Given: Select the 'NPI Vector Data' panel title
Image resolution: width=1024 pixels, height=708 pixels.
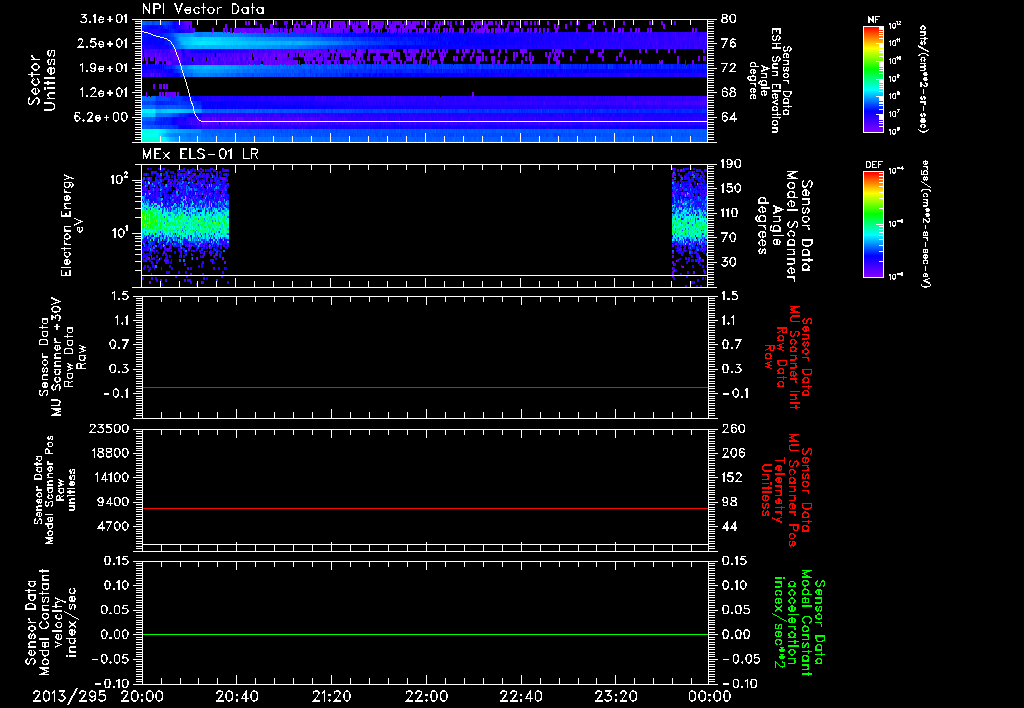Looking at the screenshot, I should pos(203,9).
